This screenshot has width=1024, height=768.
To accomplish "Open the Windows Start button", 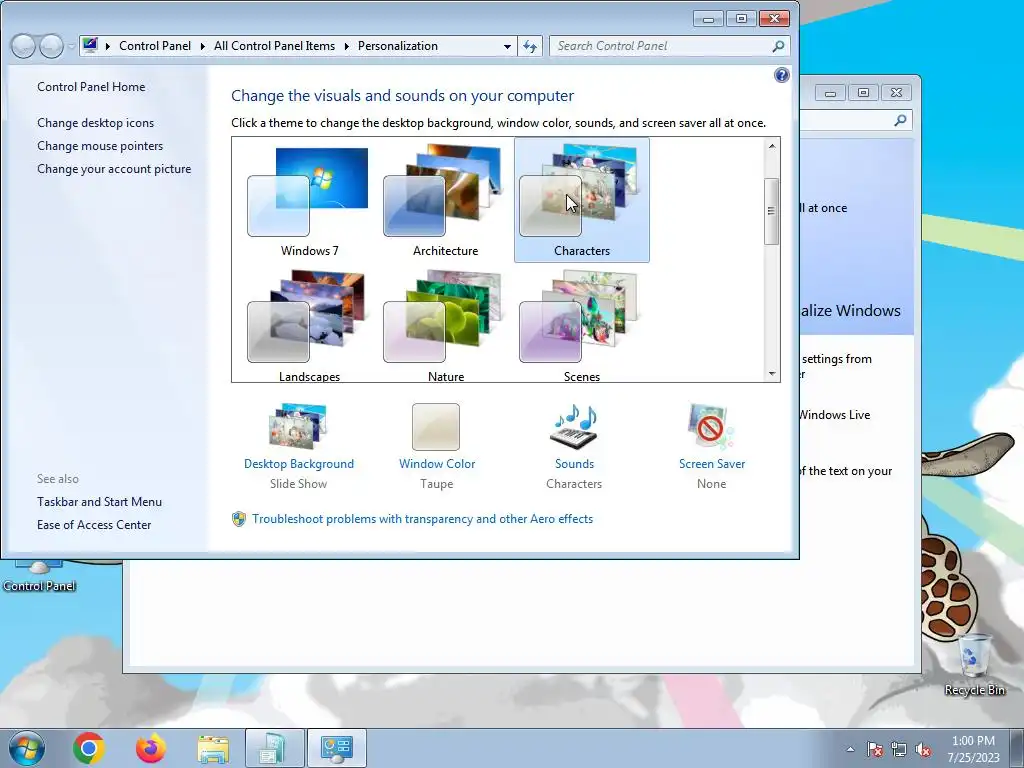I will point(27,748).
